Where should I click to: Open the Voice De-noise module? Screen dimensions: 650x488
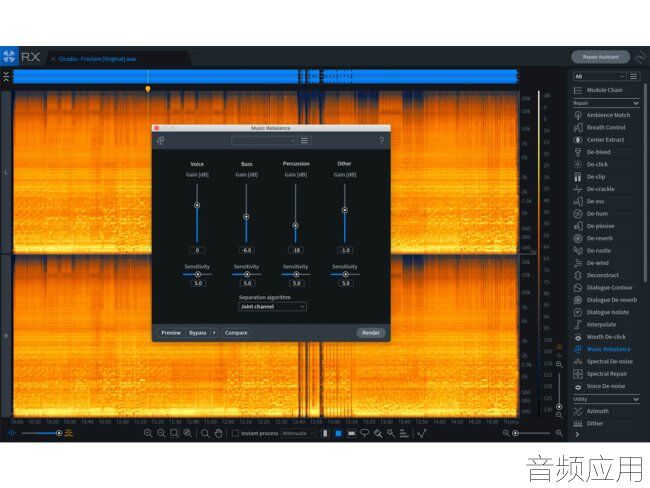tap(599, 386)
